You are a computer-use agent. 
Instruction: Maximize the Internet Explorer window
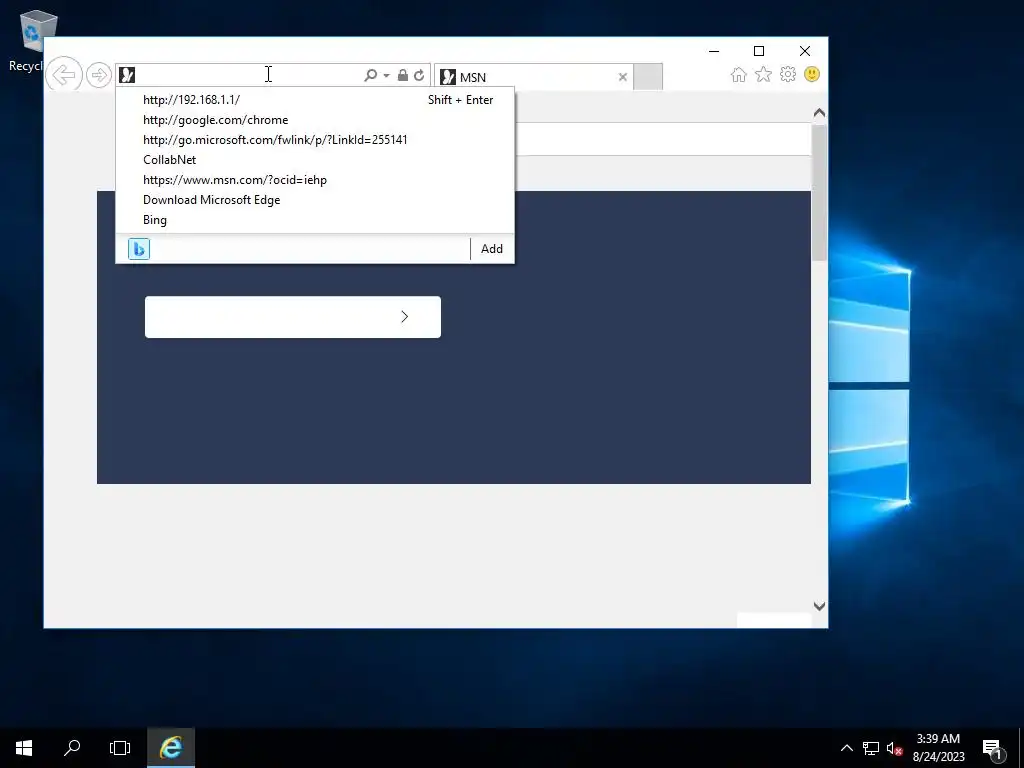[759, 51]
